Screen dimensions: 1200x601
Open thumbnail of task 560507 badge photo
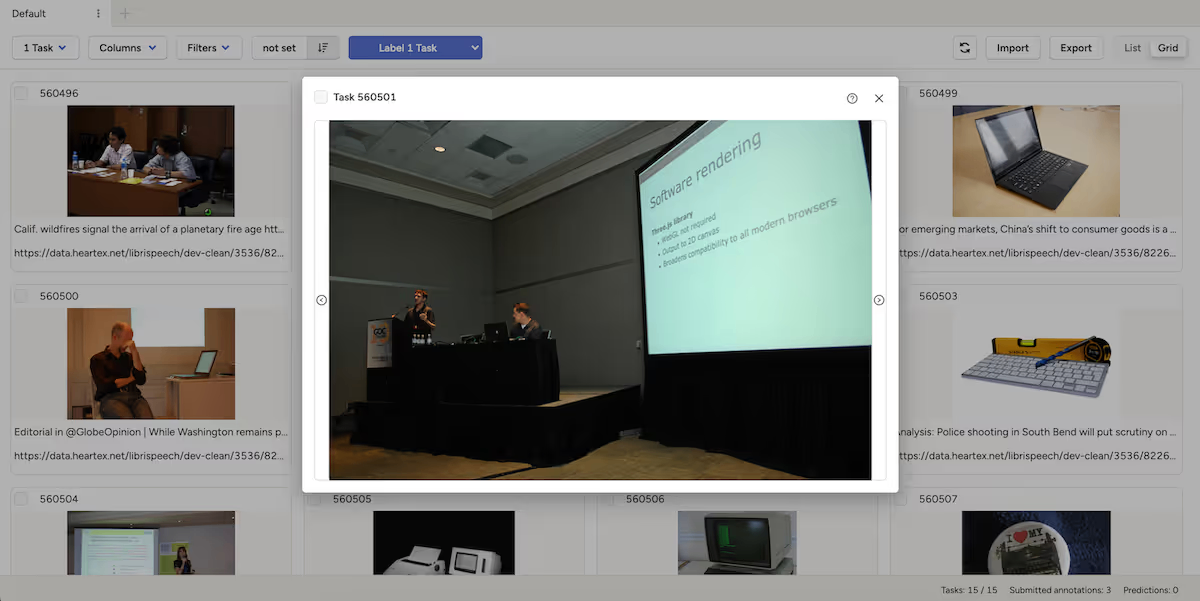coord(1036,543)
